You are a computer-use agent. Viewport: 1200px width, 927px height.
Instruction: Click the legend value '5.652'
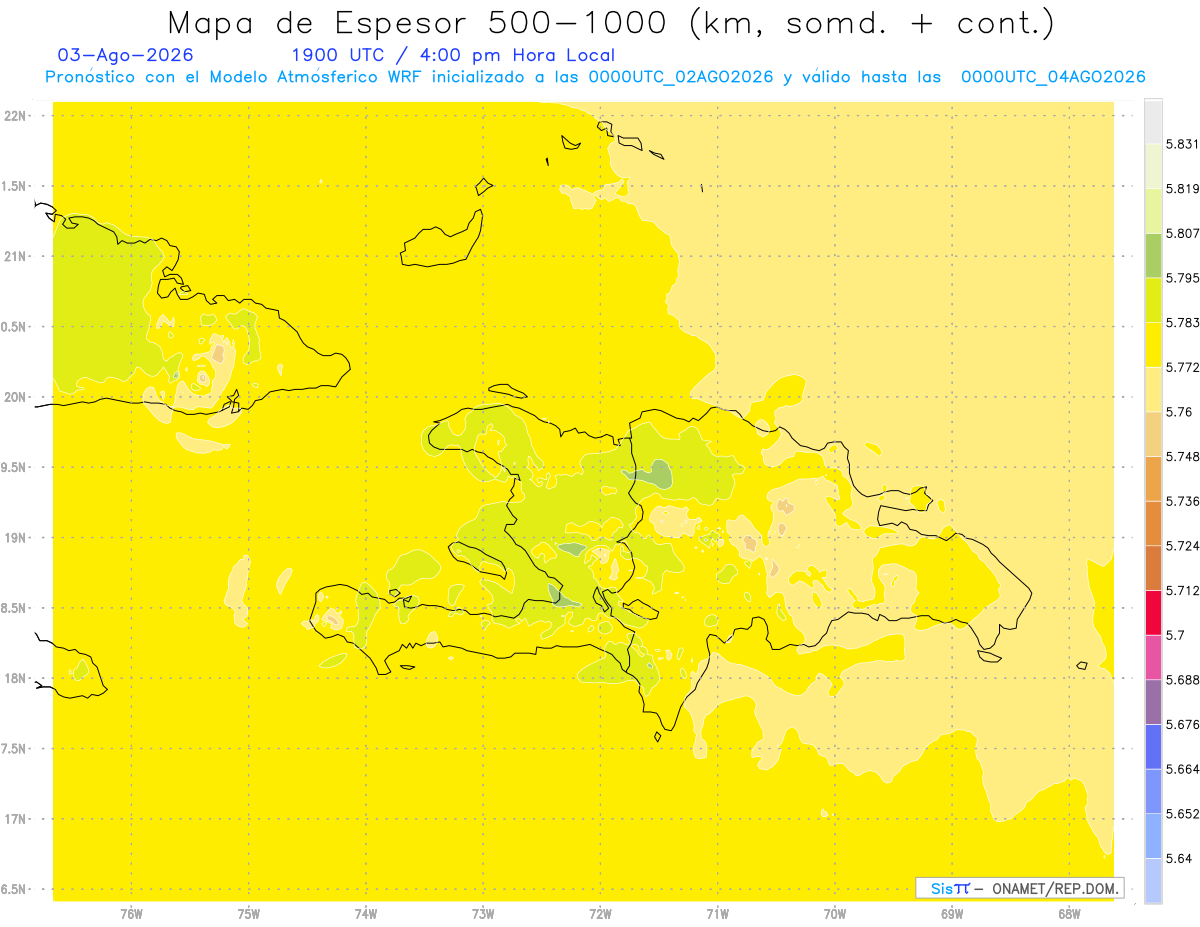[x=1182, y=814]
